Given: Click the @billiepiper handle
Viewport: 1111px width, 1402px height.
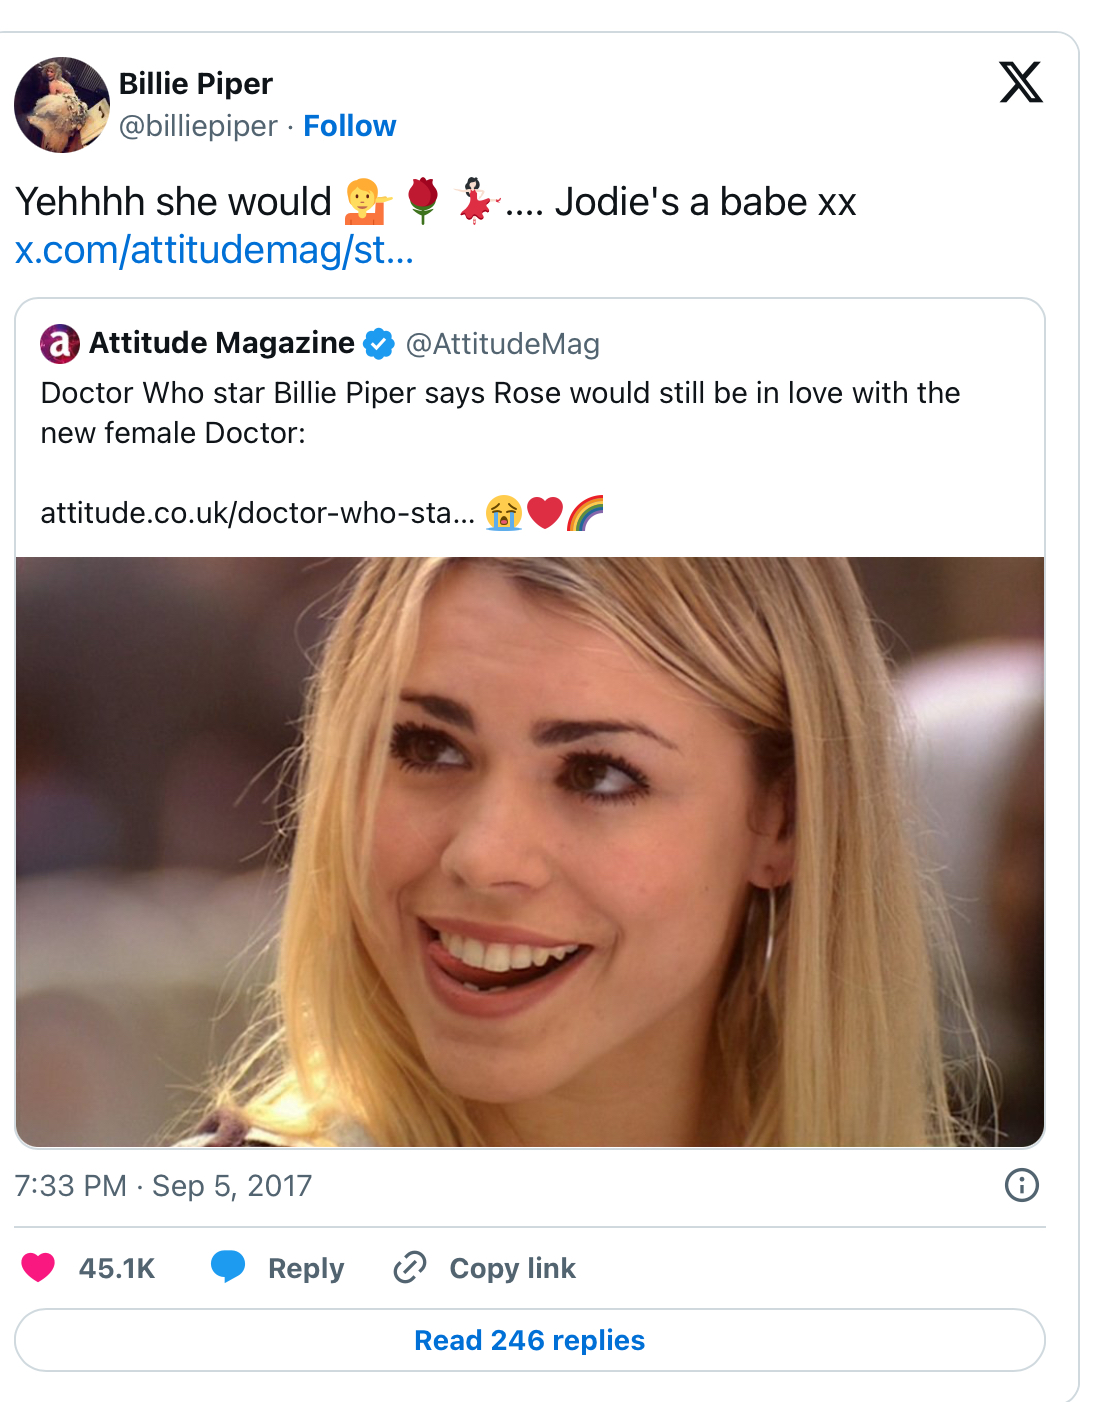Looking at the screenshot, I should pyautogui.click(x=198, y=126).
